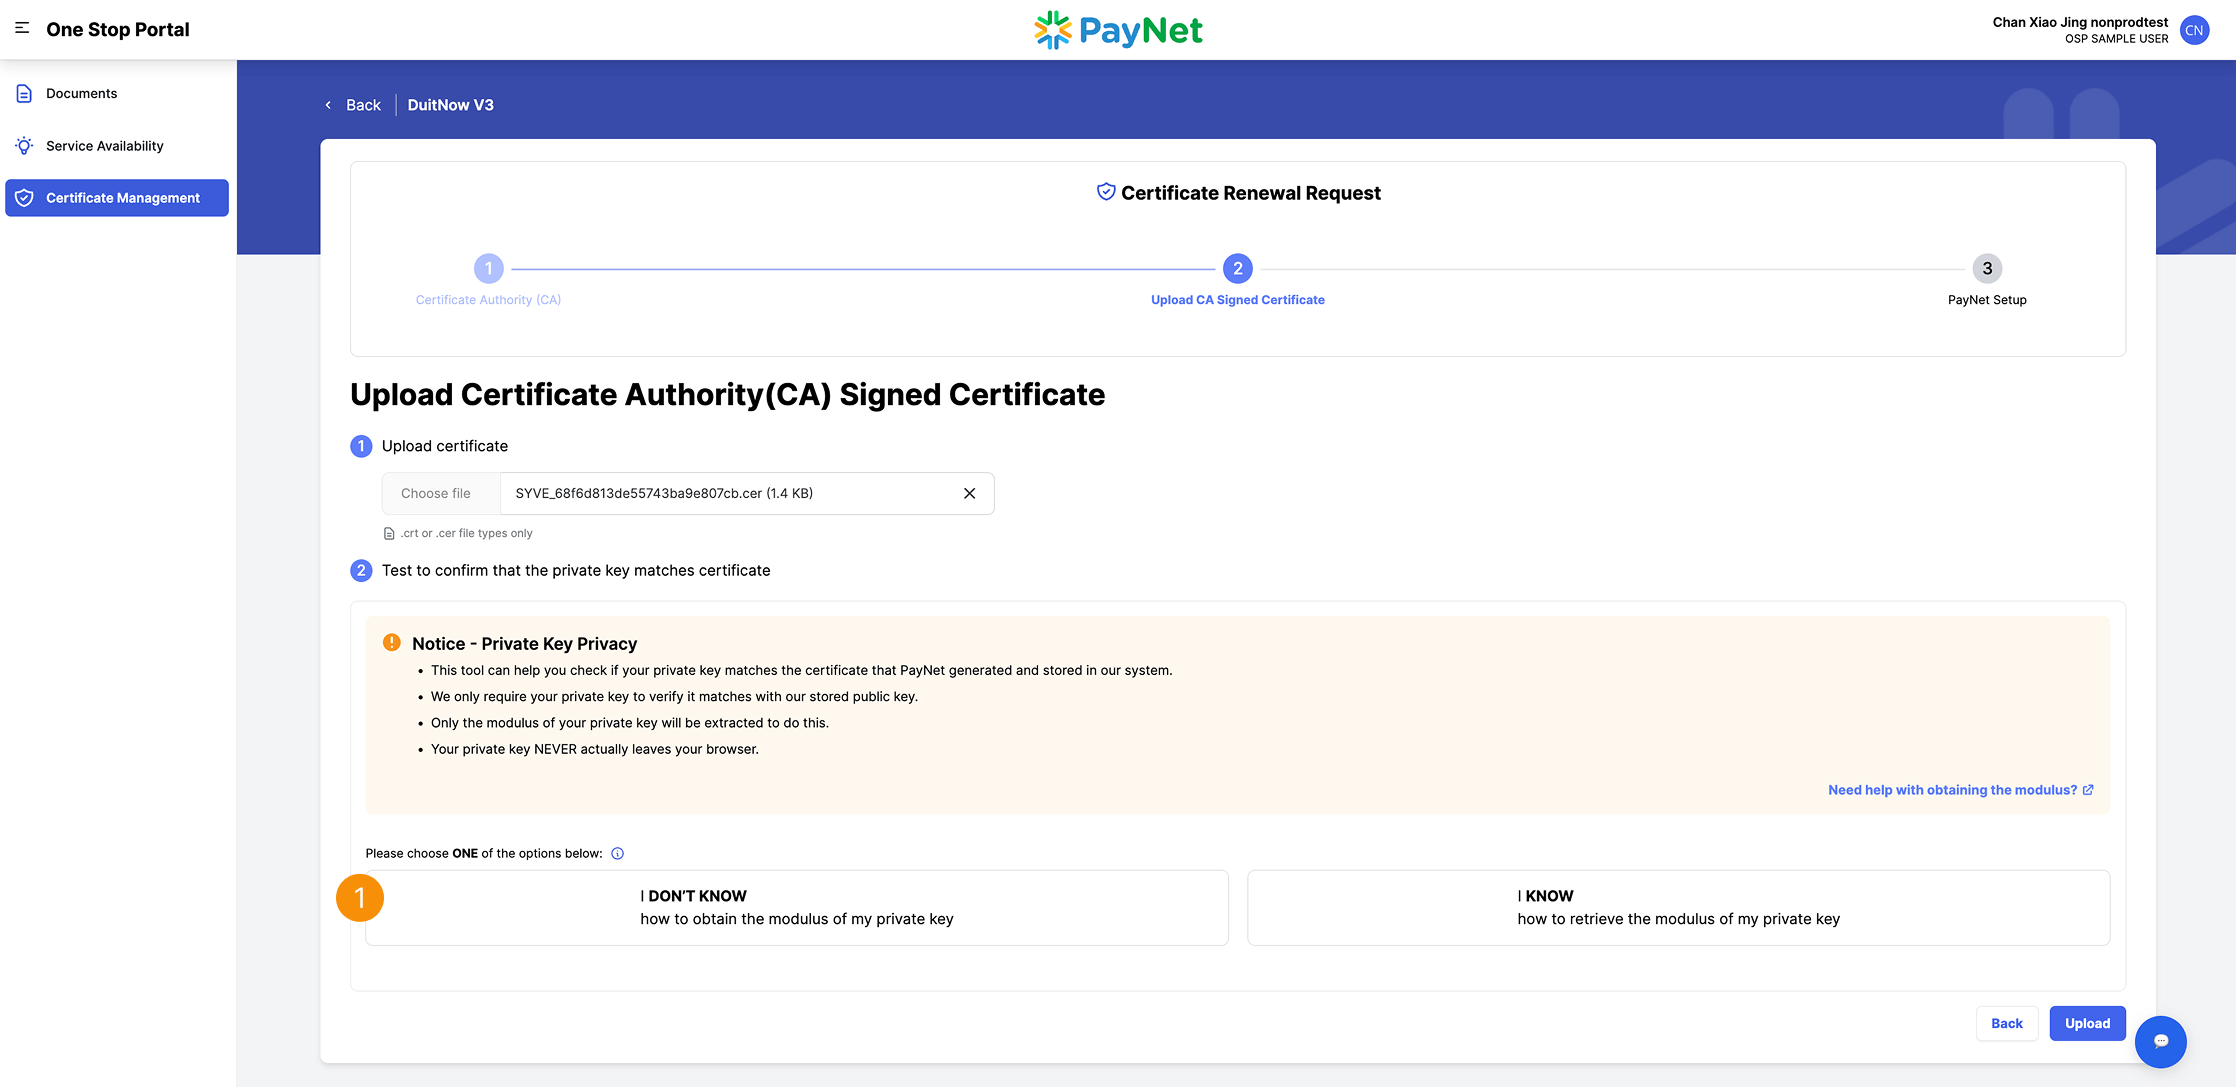Screen dimensions: 2236x1088
Task: Click the Notice - Private Key Privacy heading
Action: point(524,644)
